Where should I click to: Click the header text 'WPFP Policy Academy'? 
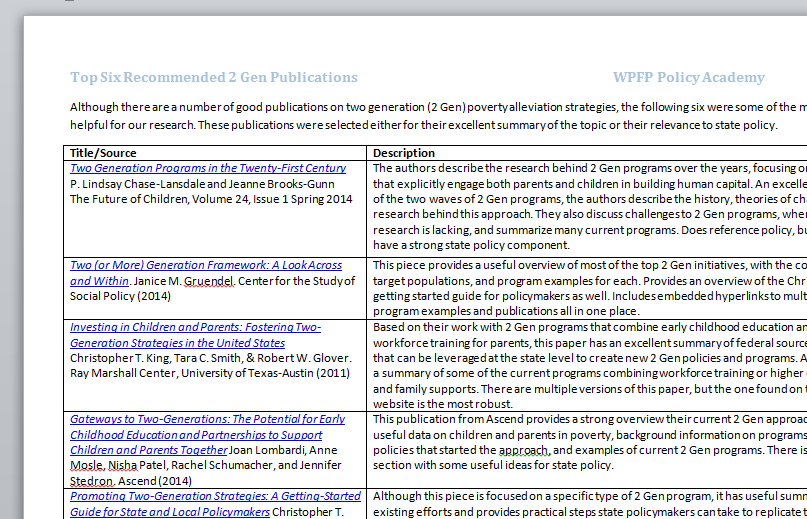click(x=689, y=77)
